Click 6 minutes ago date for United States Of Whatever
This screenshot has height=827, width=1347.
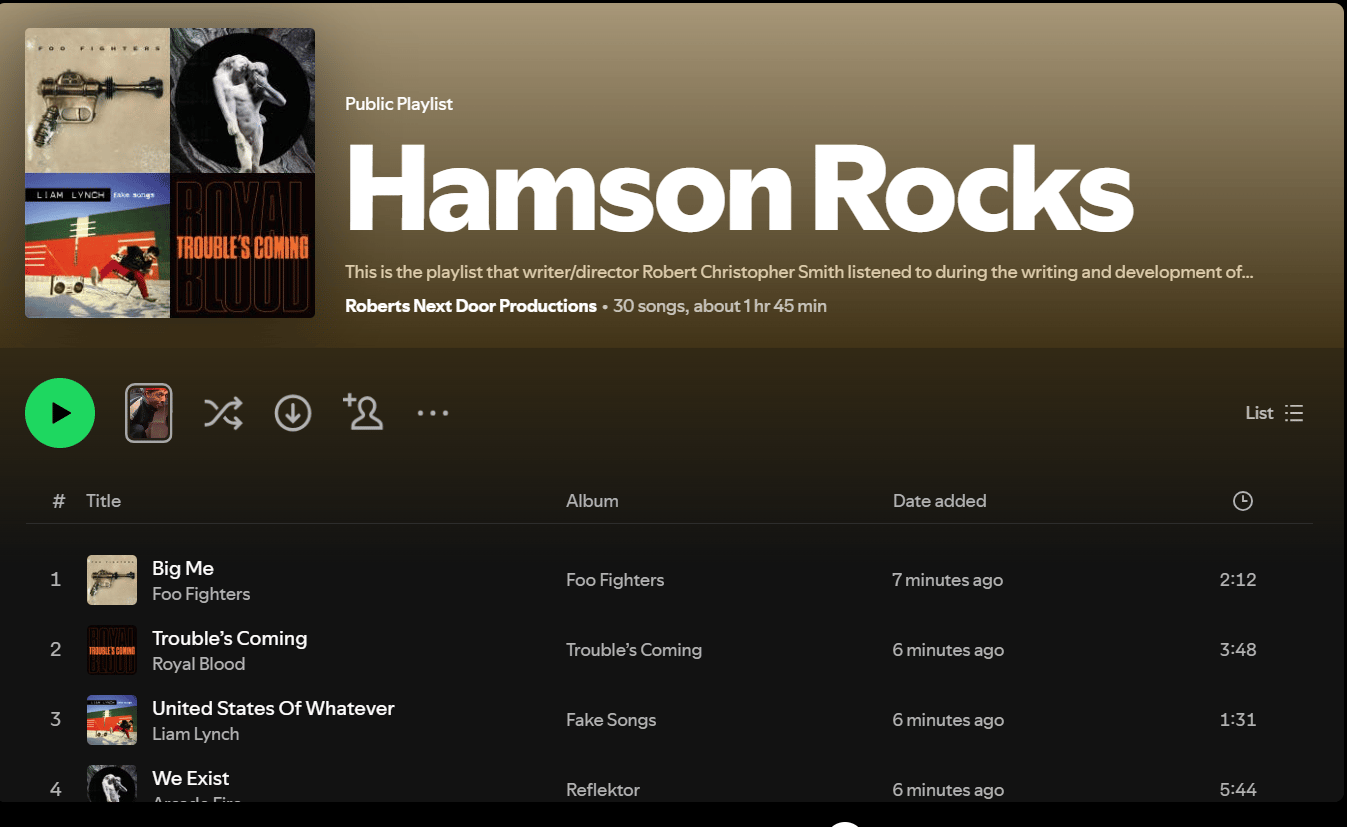click(x=948, y=720)
